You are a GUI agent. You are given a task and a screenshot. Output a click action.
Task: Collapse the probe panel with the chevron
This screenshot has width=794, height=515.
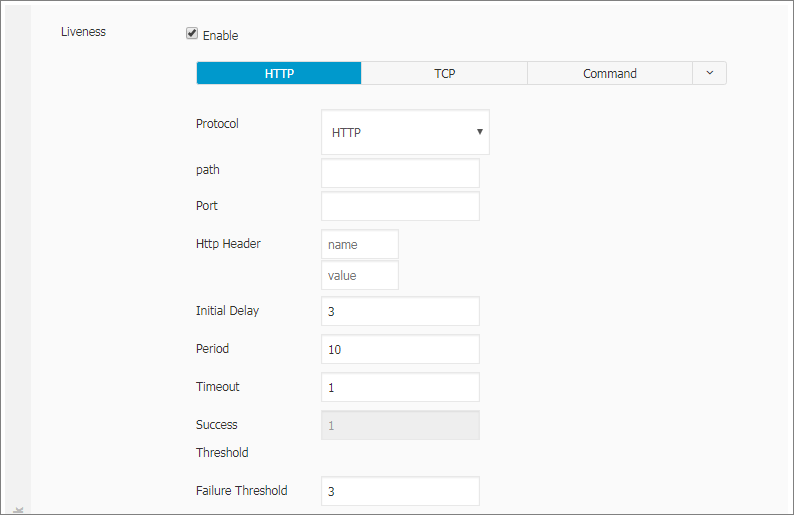[709, 73]
